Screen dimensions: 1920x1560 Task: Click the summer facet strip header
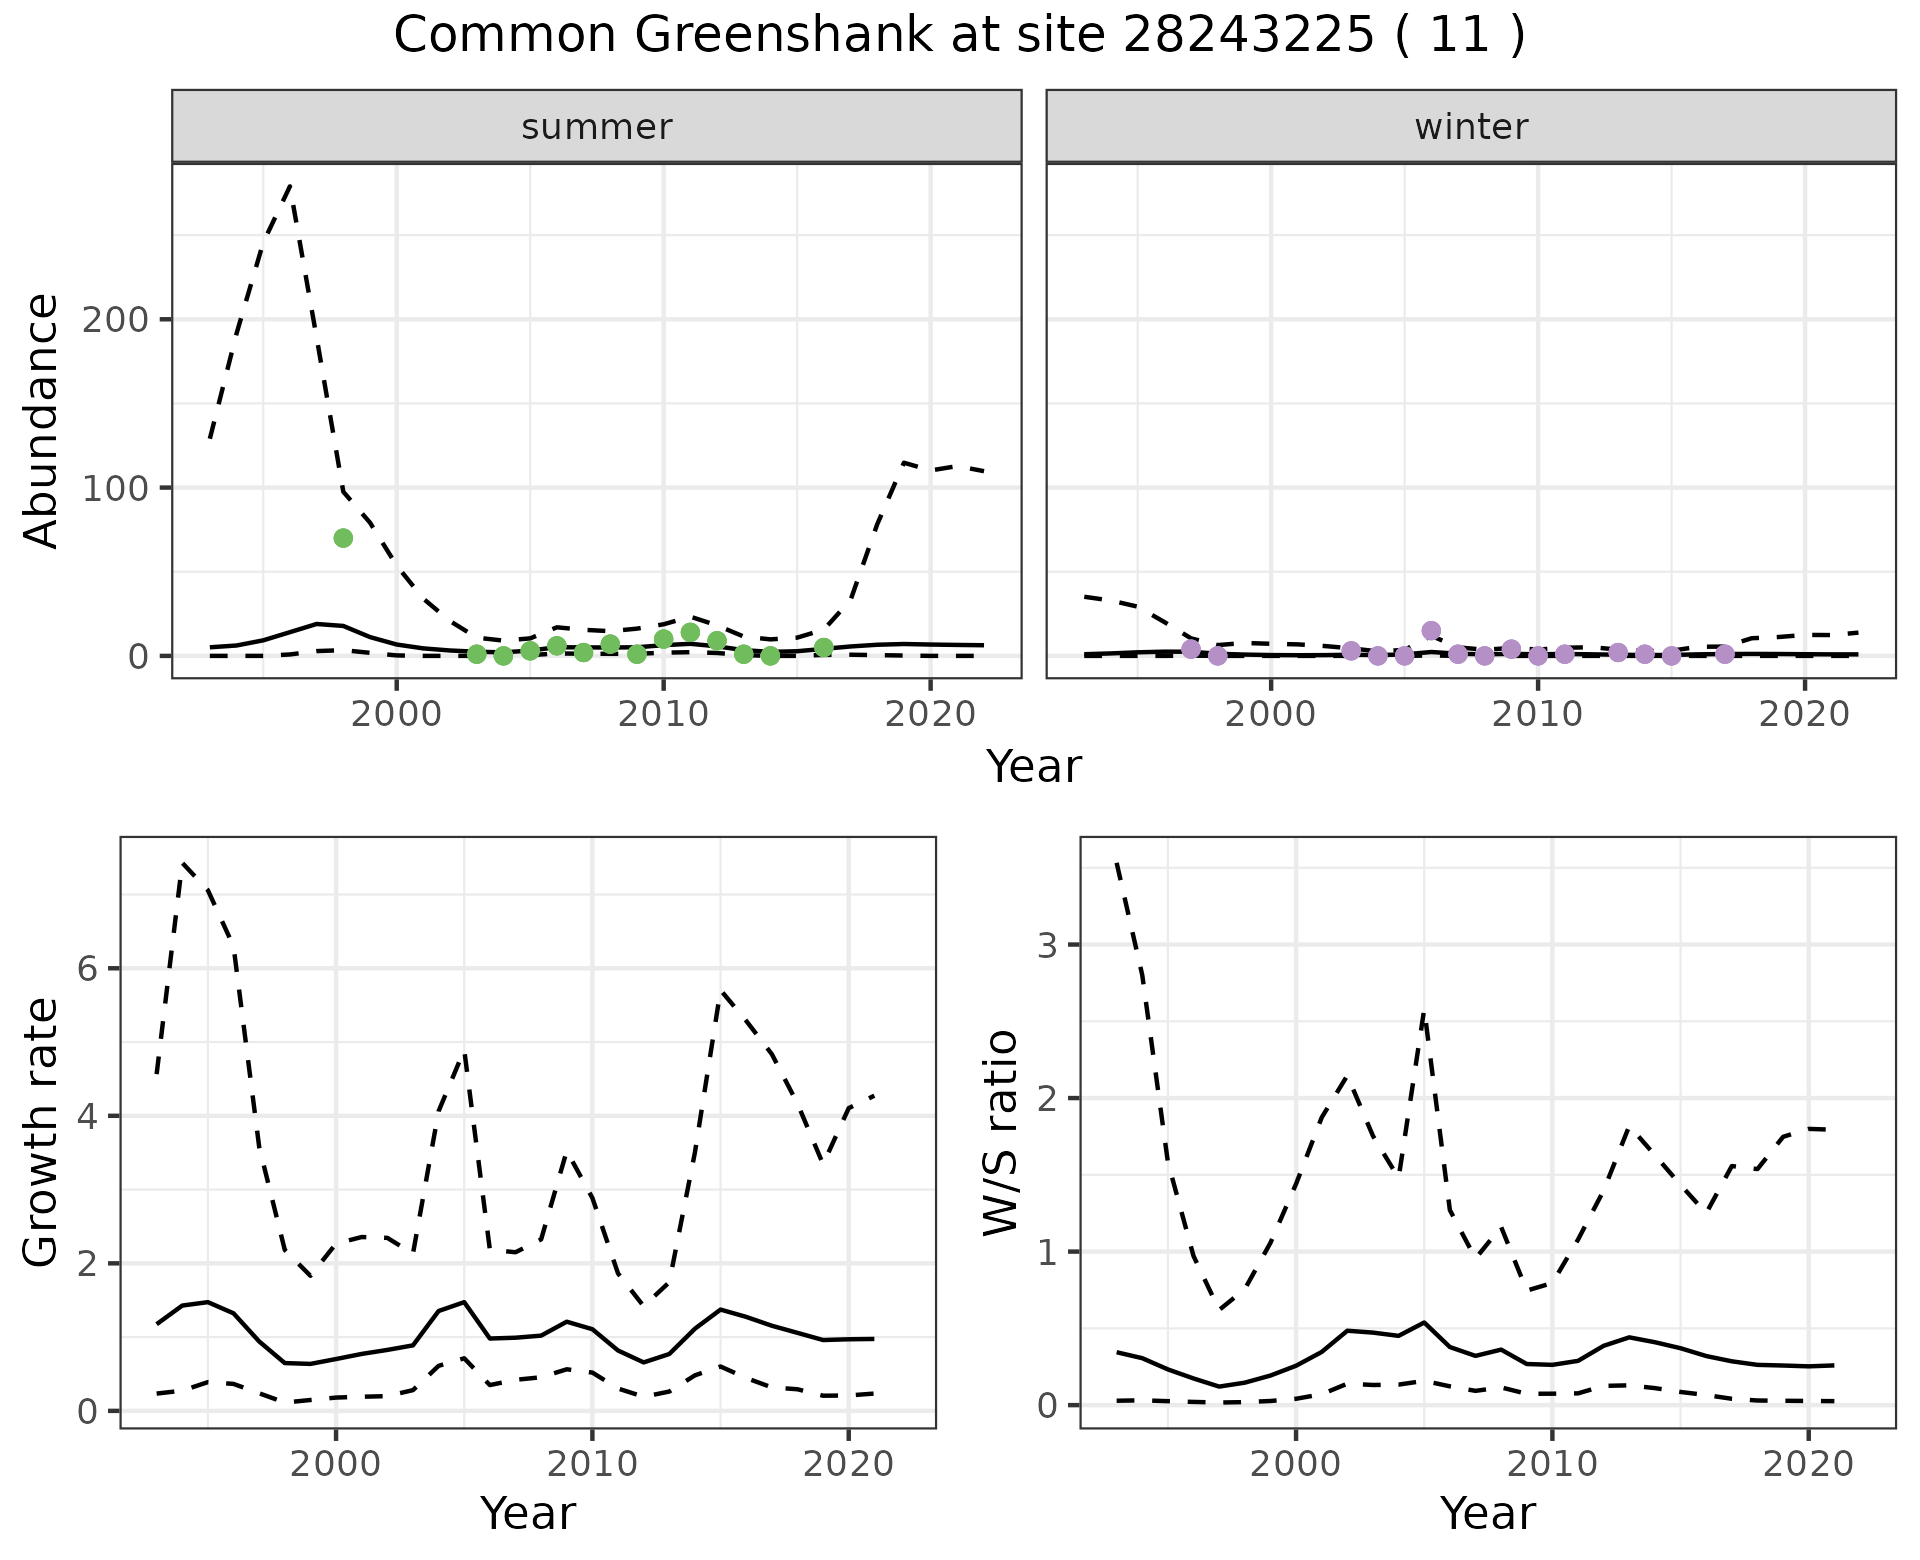597,127
